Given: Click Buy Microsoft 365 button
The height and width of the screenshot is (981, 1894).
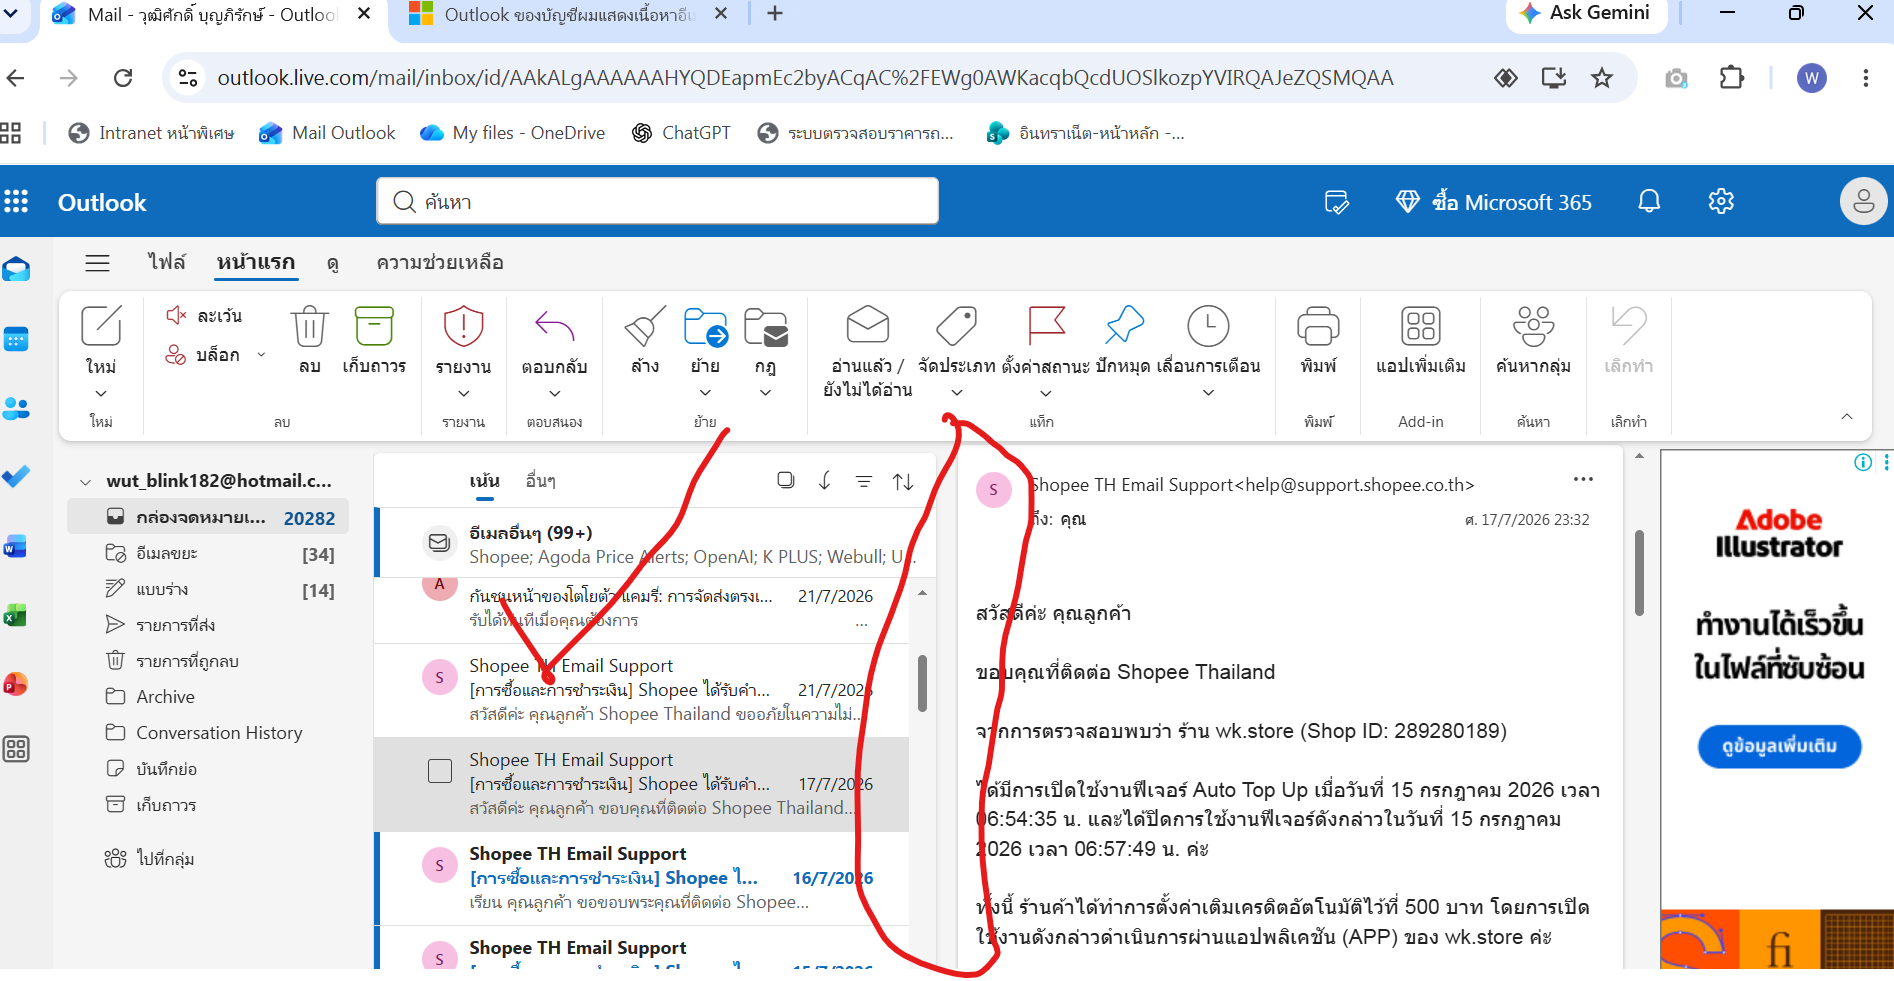Looking at the screenshot, I should [1493, 202].
